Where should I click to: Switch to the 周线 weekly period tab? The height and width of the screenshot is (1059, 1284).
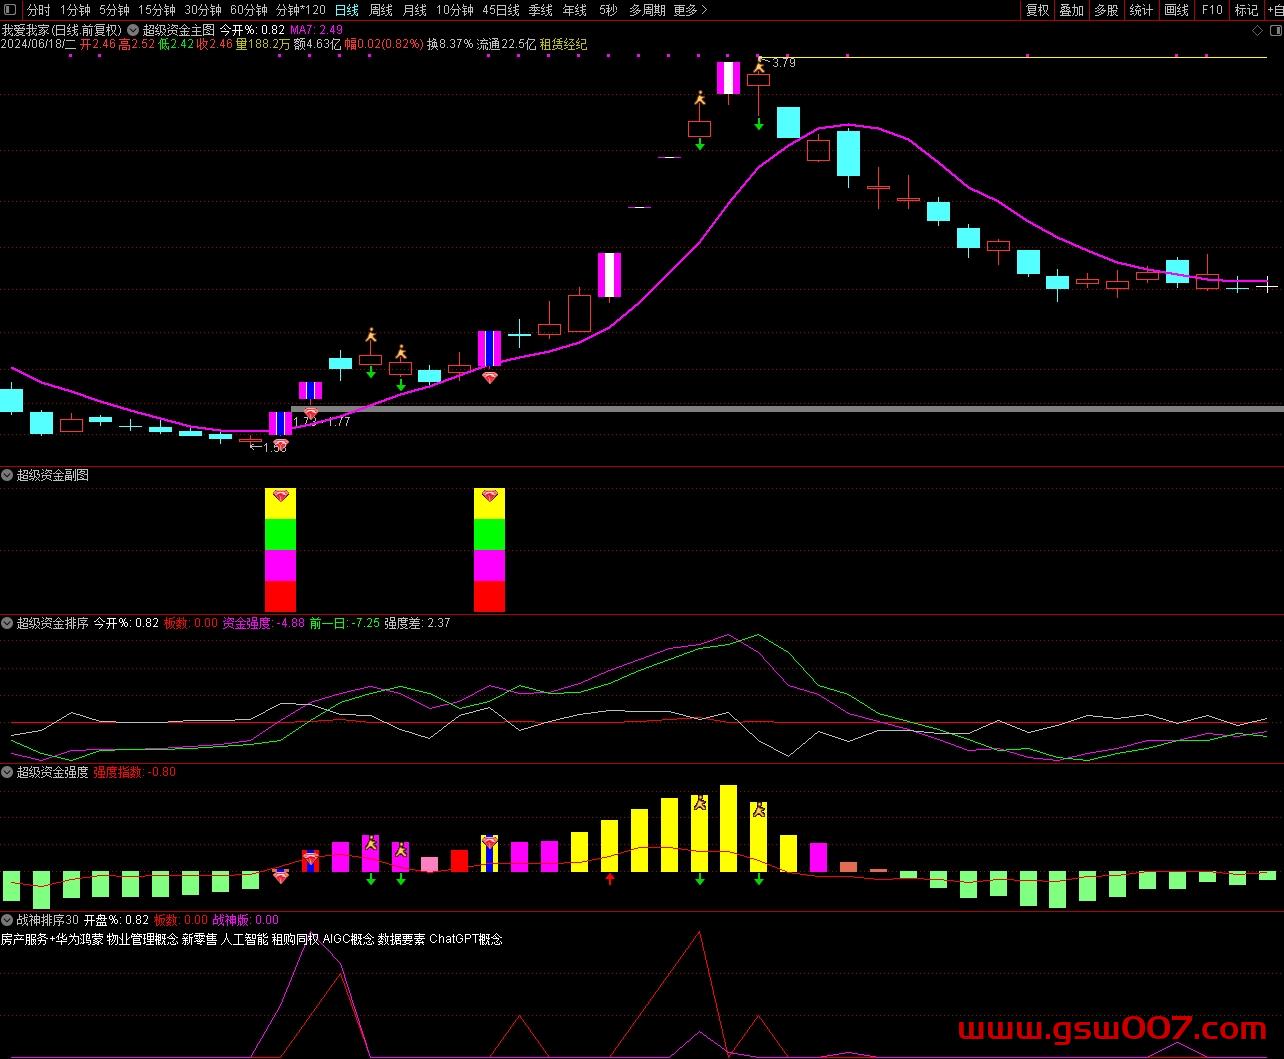[380, 10]
